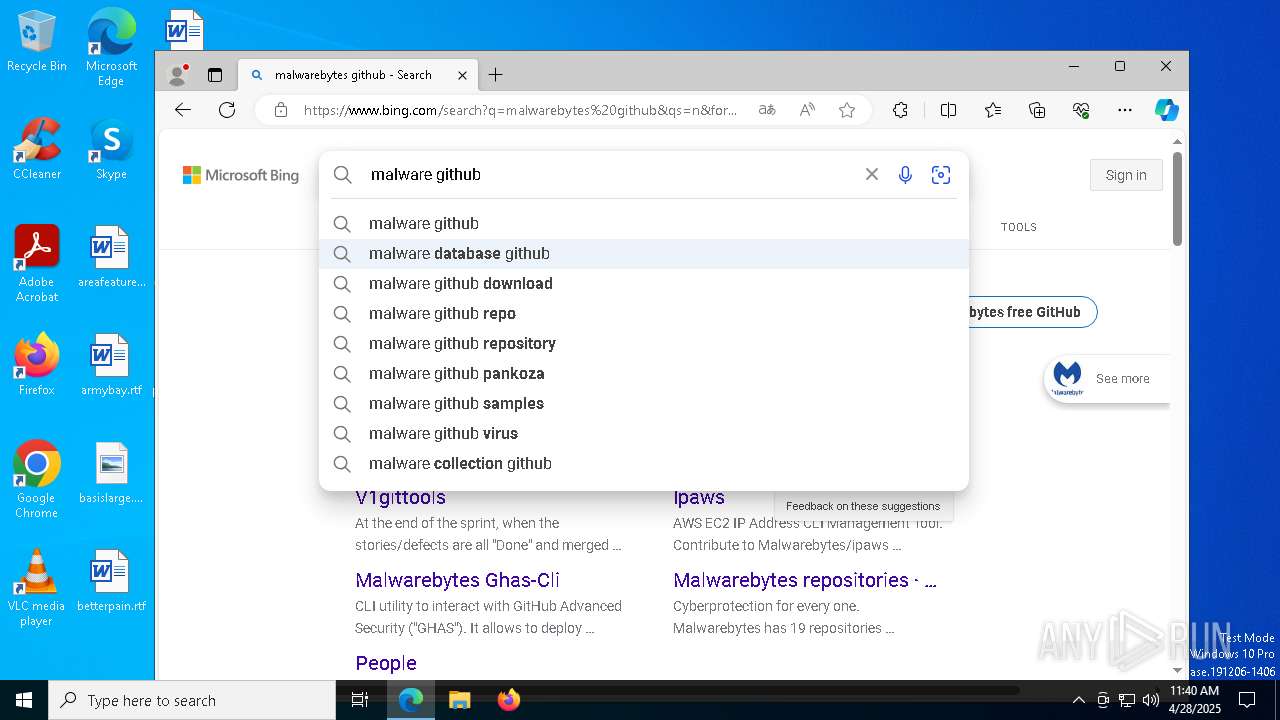
Task: Select suggestion malware github repository
Action: pos(644,343)
